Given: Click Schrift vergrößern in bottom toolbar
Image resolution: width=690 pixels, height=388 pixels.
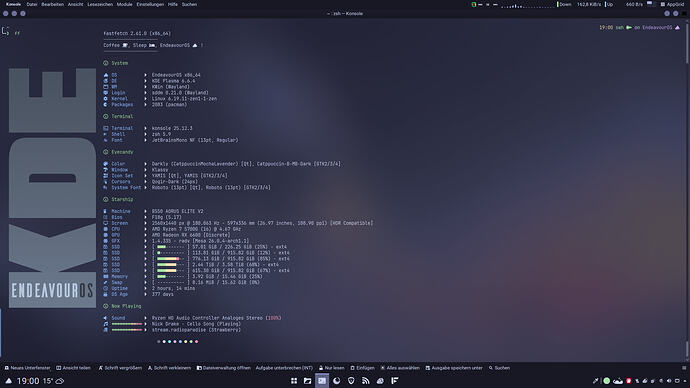Looking at the screenshot, I should [120, 368].
